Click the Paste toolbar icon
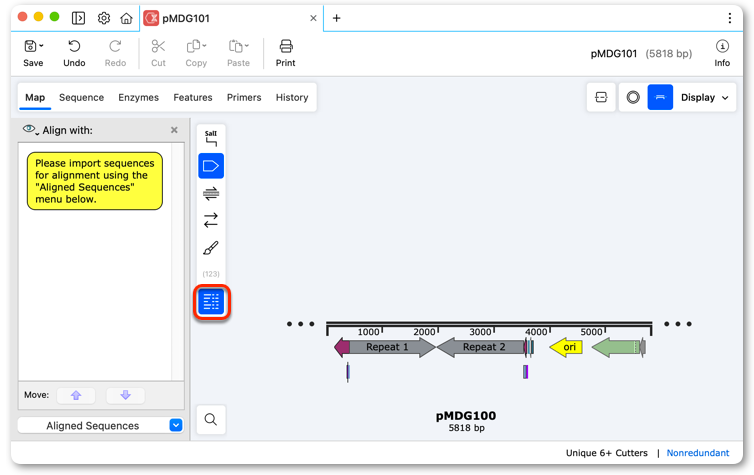The image size is (754, 475). coord(235,46)
